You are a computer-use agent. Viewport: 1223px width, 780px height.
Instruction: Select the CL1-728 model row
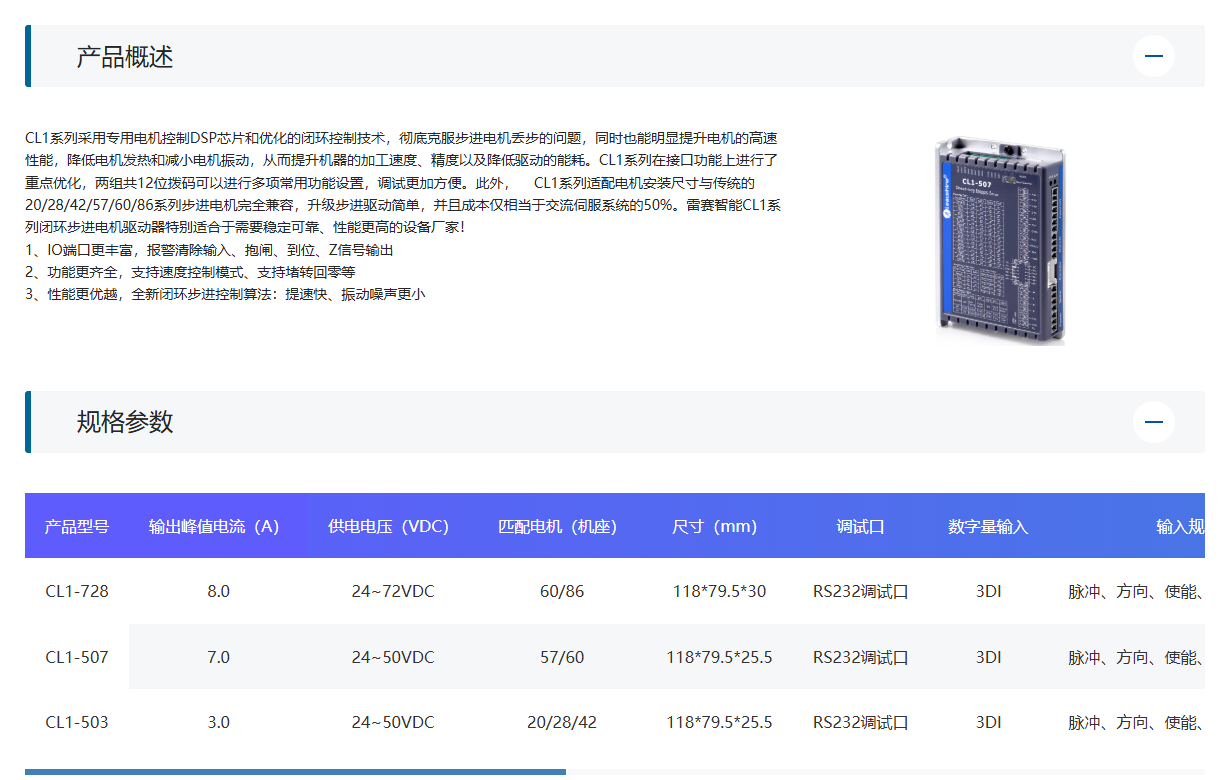(x=77, y=591)
